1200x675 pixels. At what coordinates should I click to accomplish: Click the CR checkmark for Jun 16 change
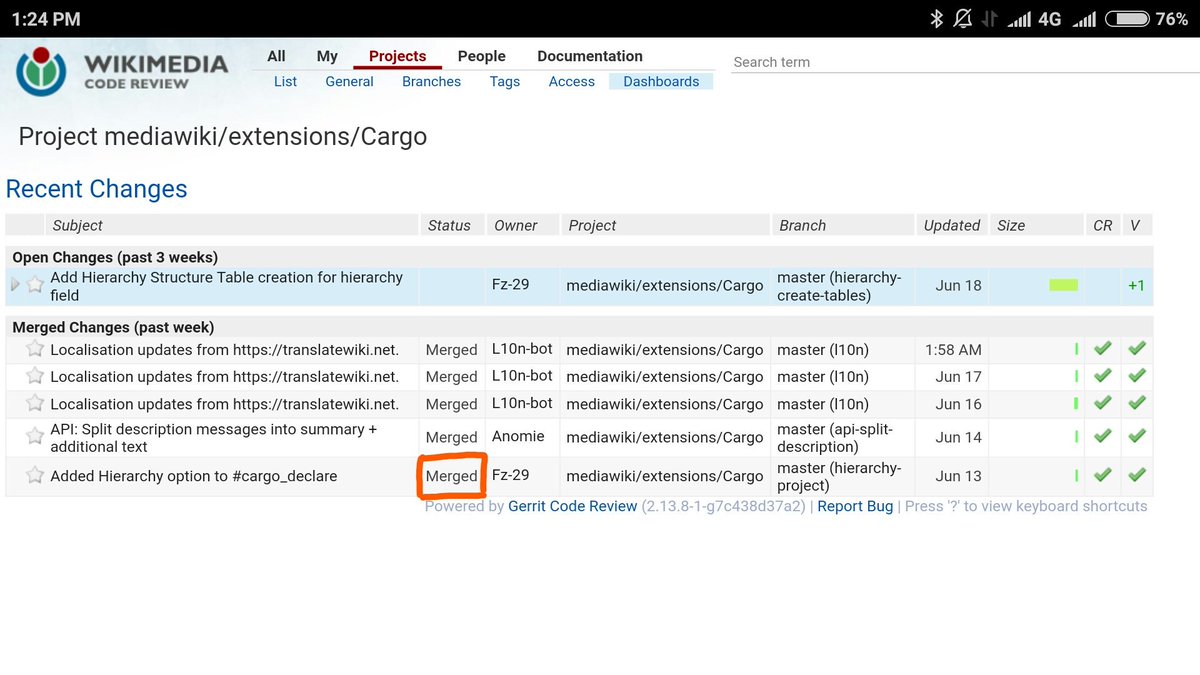pyautogui.click(x=1102, y=403)
